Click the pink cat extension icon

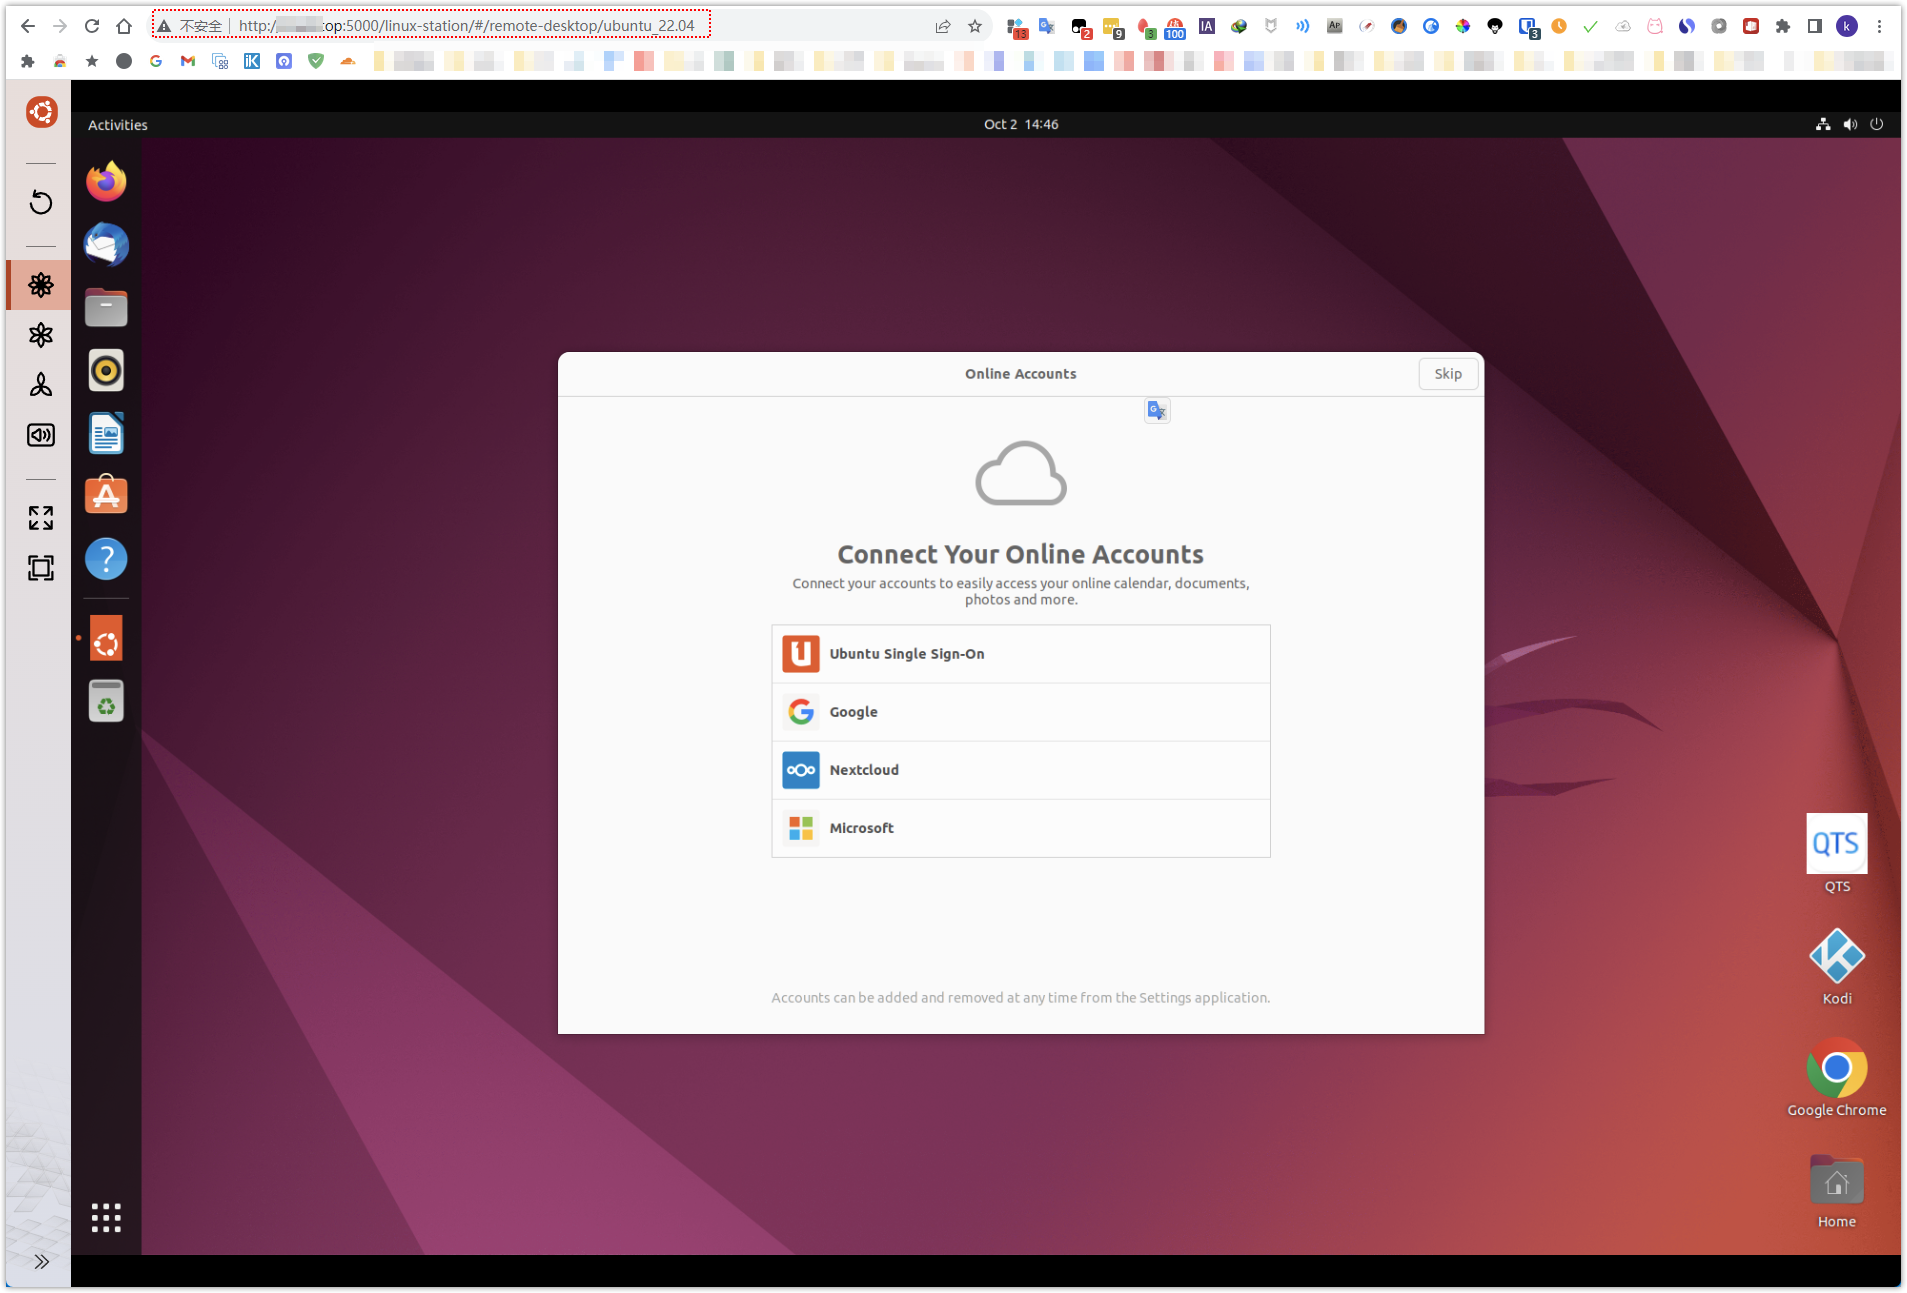[1655, 26]
